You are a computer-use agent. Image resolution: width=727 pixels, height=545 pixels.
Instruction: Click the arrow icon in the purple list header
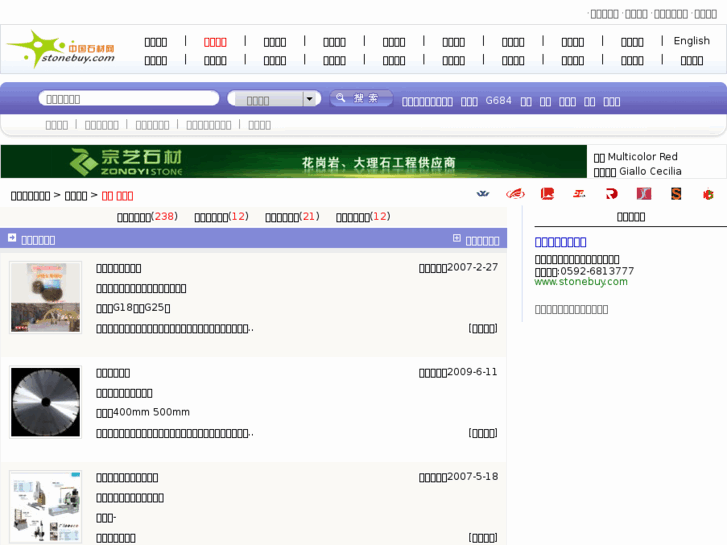coord(12,238)
